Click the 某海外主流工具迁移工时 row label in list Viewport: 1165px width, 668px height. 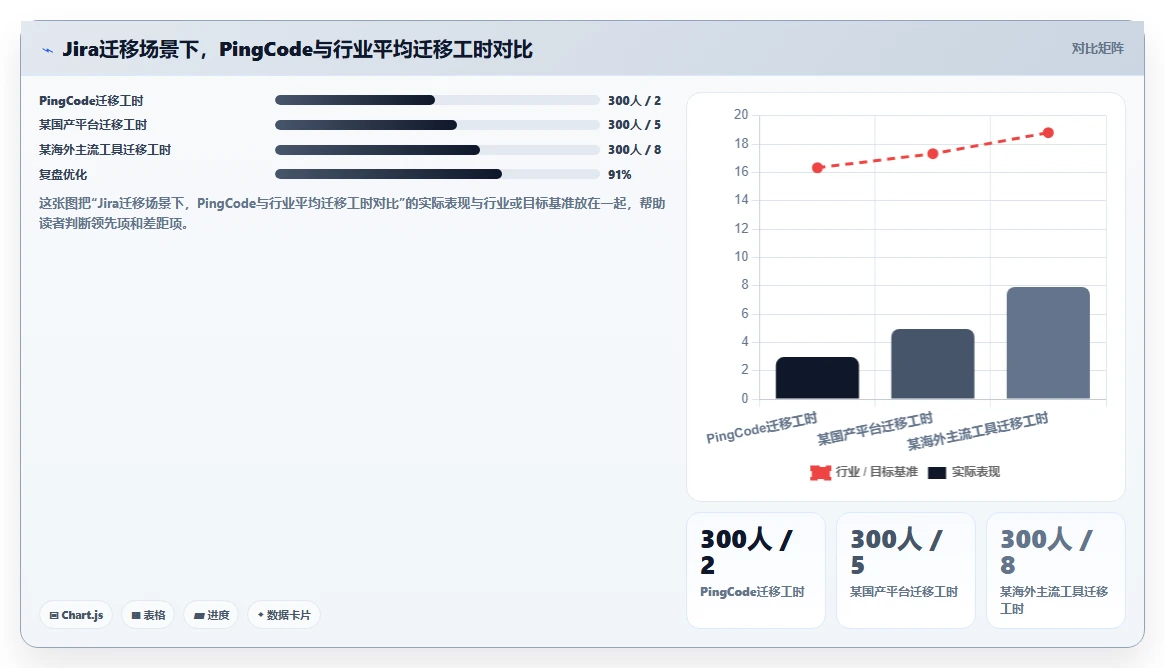pos(105,150)
